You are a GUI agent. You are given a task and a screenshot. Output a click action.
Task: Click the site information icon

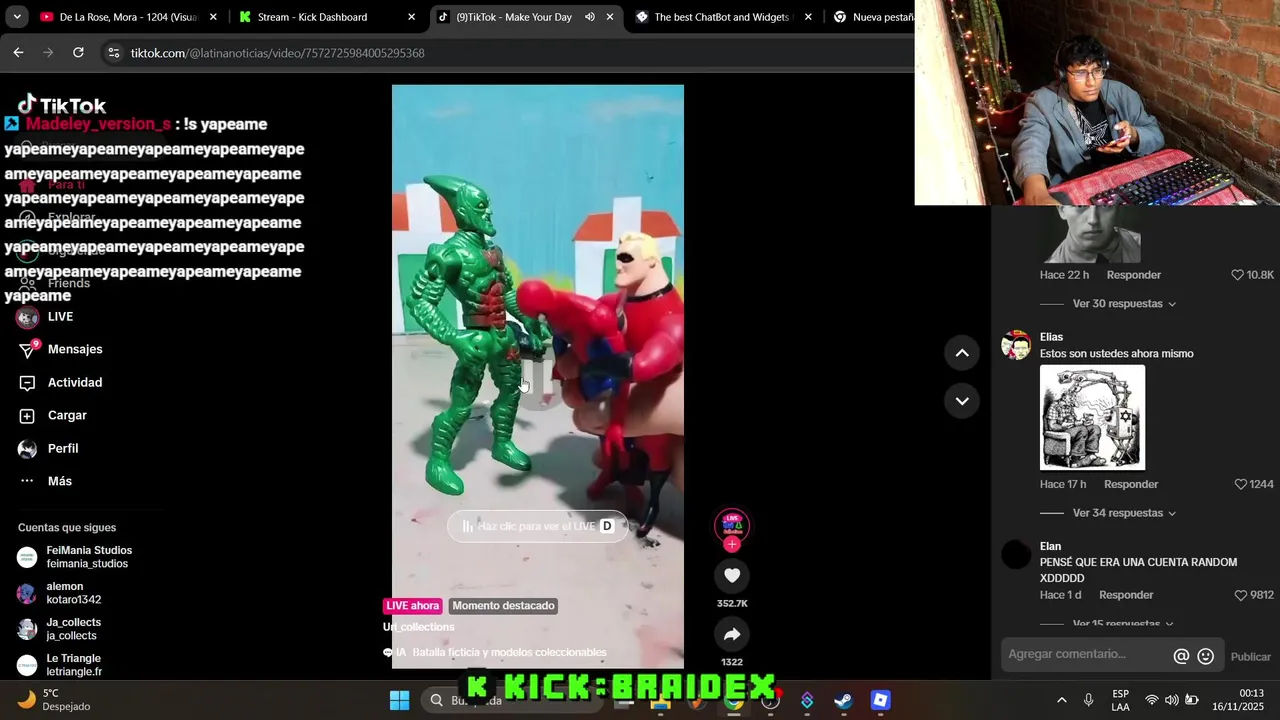point(114,53)
